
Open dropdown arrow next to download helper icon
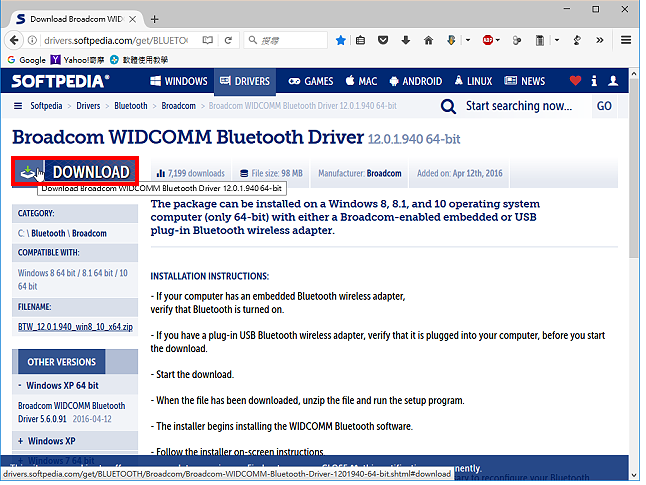click(468, 40)
